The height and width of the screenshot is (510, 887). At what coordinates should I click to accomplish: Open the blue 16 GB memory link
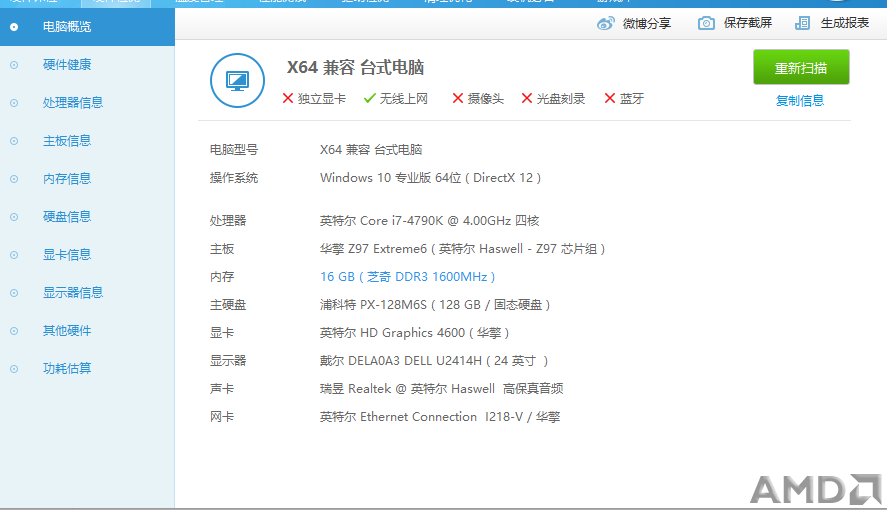coord(407,276)
